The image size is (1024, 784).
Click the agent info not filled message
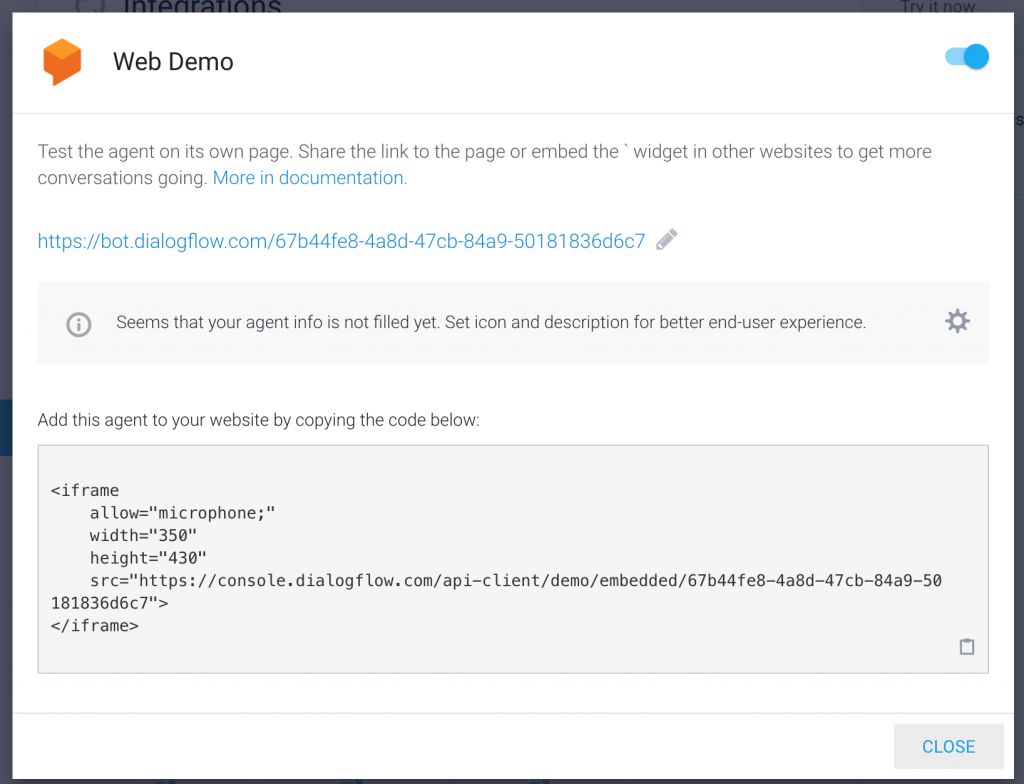tap(491, 322)
